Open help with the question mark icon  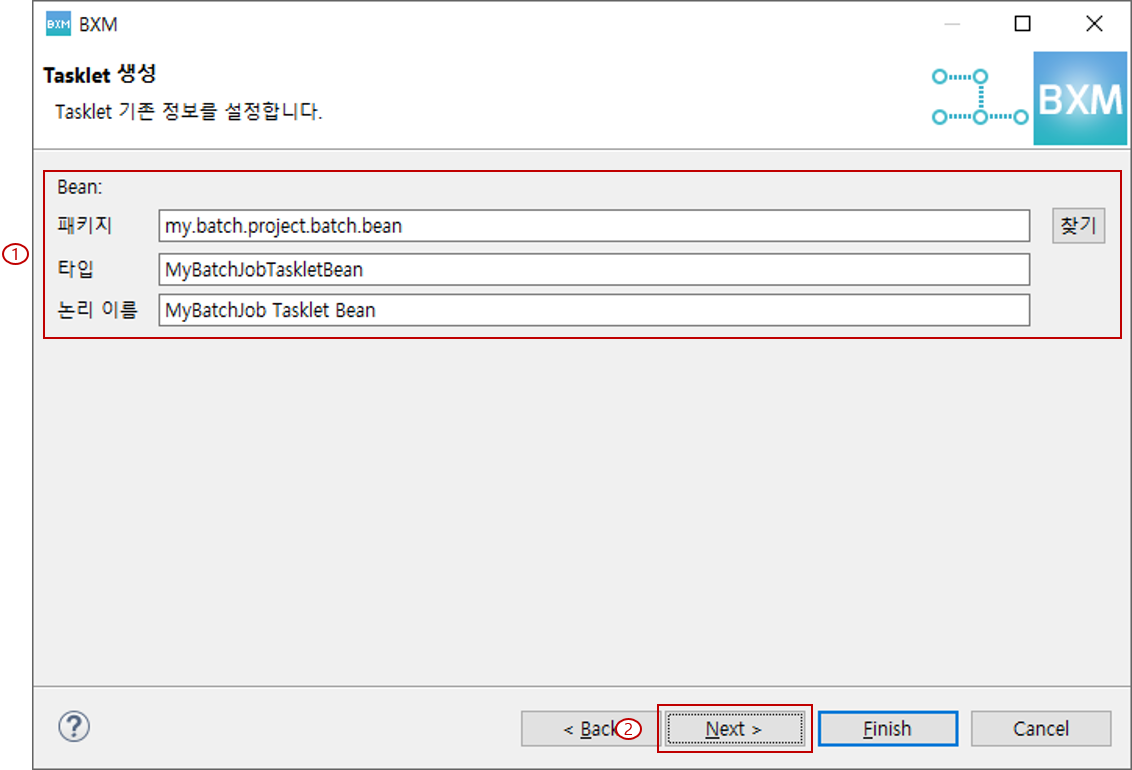click(x=75, y=727)
